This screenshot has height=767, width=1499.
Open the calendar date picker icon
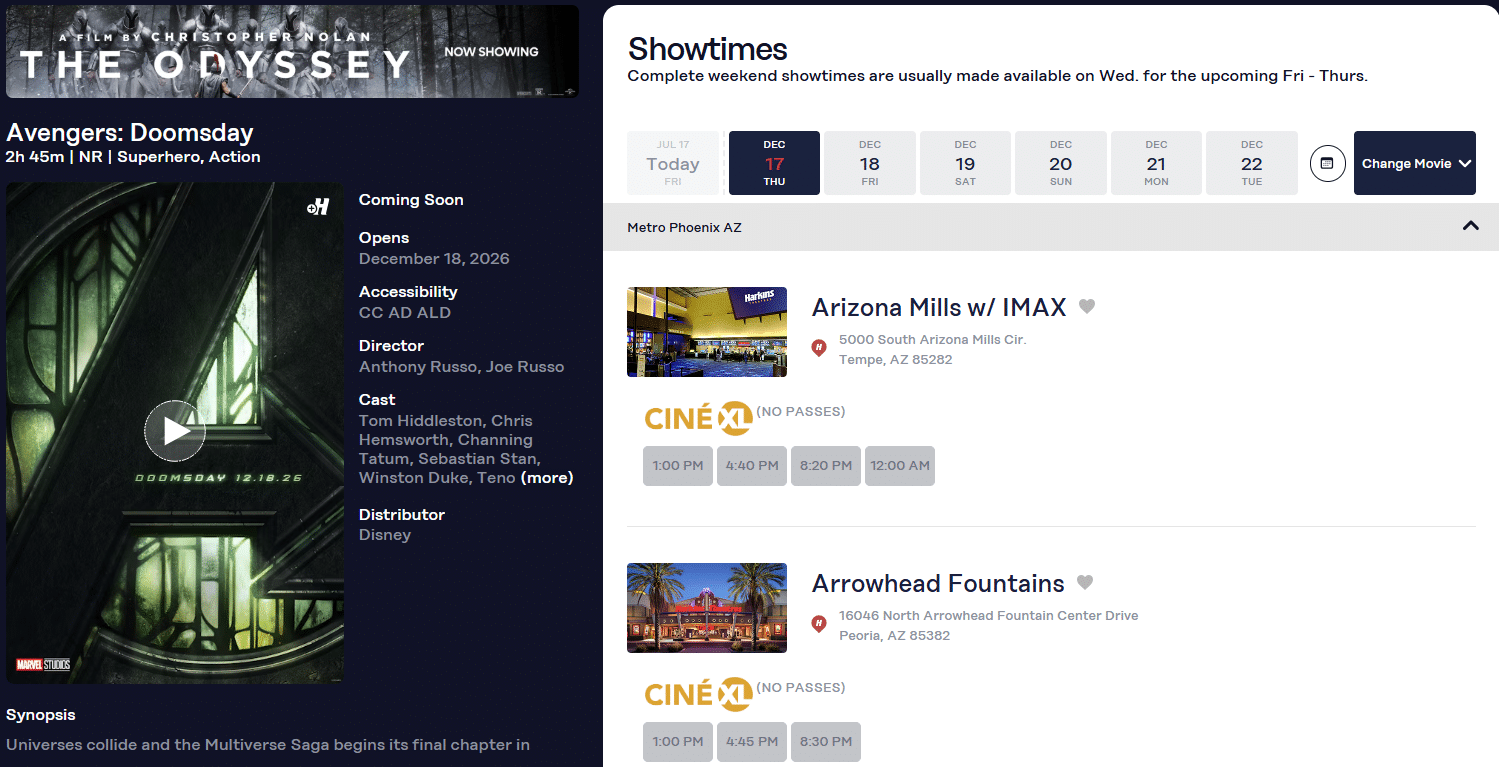coord(1327,163)
